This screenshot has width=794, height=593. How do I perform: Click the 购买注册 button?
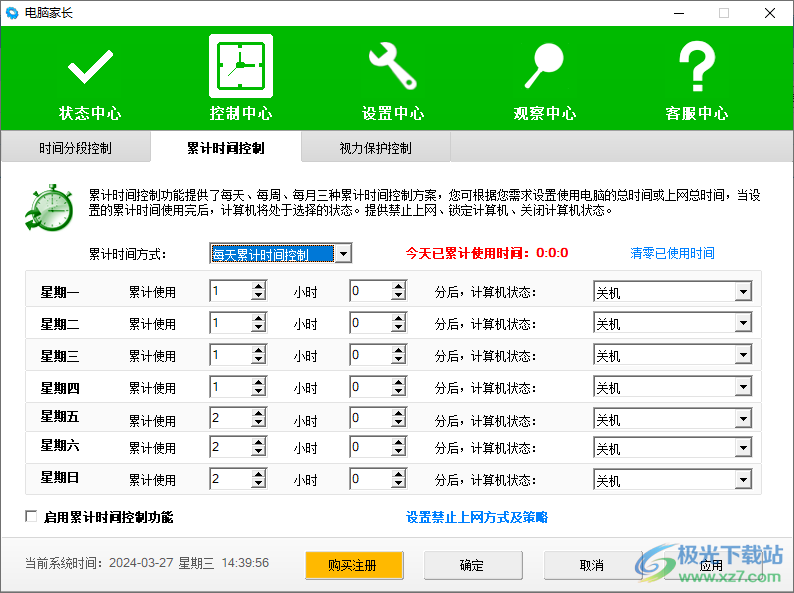coord(354,565)
